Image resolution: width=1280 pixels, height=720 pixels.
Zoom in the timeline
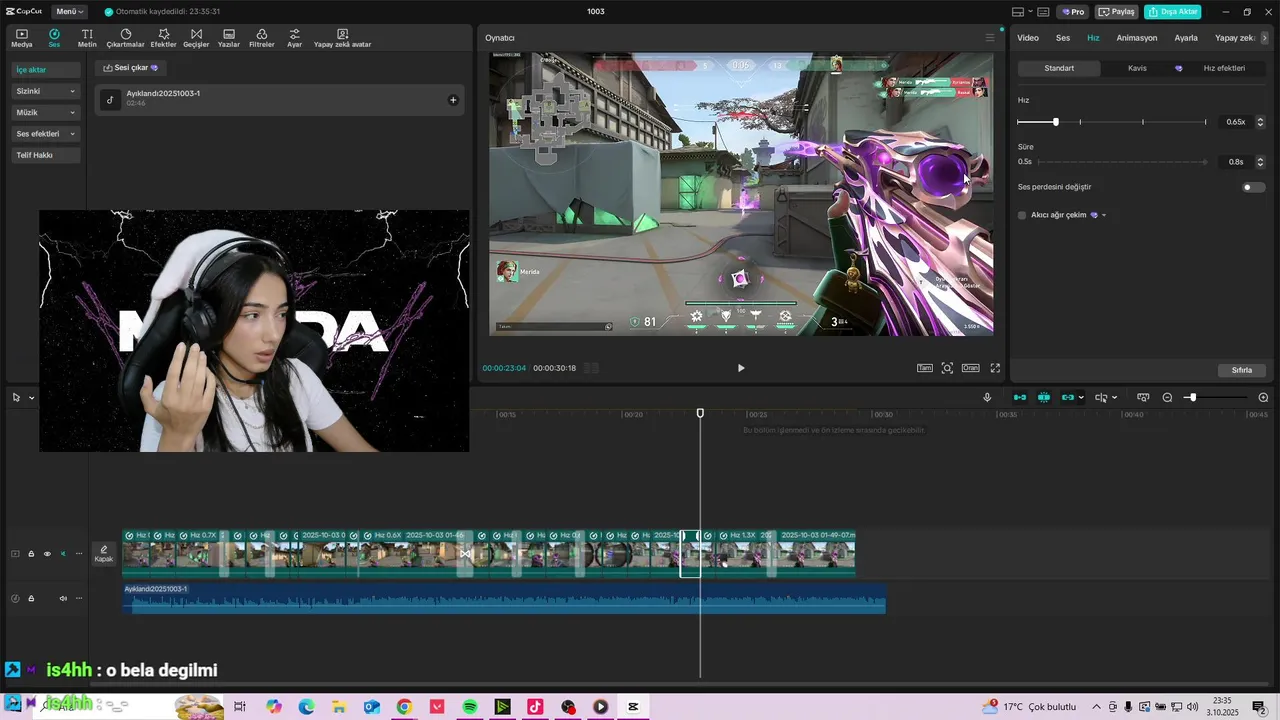click(1263, 397)
